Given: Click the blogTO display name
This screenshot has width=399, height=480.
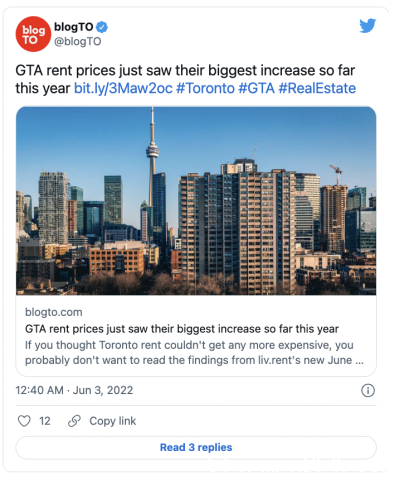Looking at the screenshot, I should click(x=74, y=27).
